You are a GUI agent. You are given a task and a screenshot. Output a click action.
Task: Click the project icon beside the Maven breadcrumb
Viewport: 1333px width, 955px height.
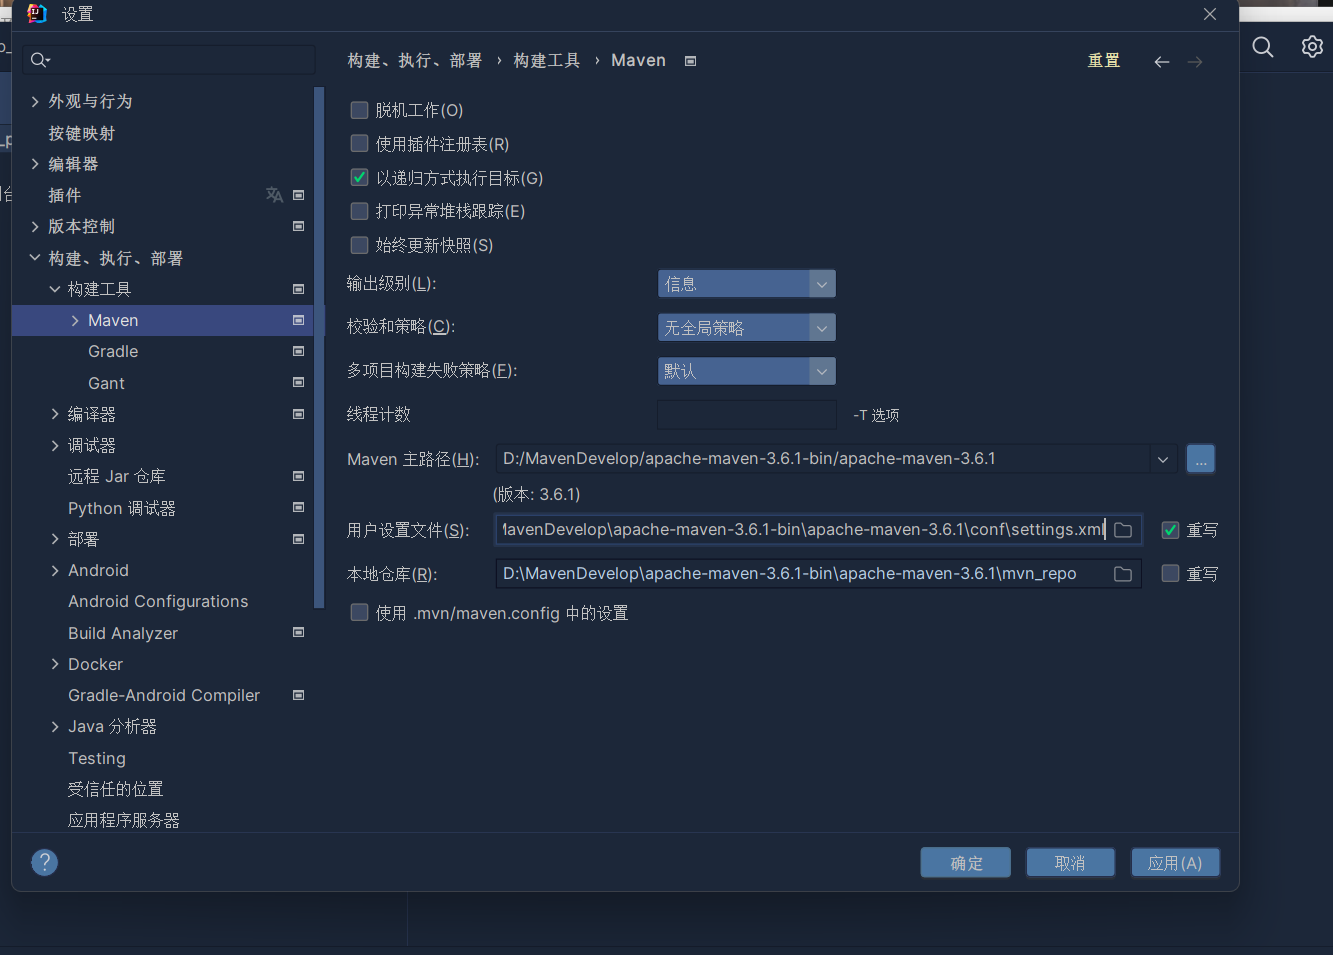click(x=690, y=61)
